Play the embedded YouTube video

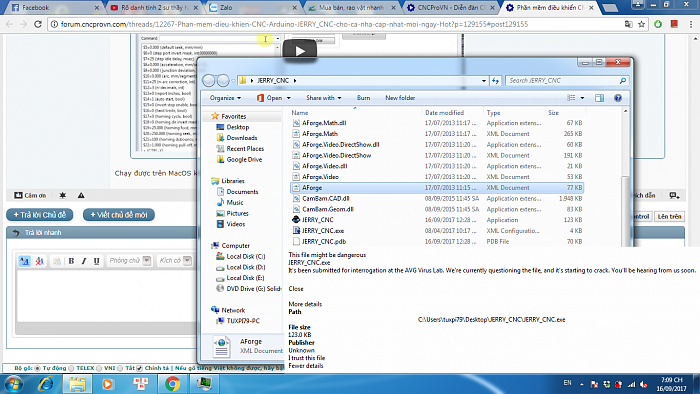tap(300, 50)
